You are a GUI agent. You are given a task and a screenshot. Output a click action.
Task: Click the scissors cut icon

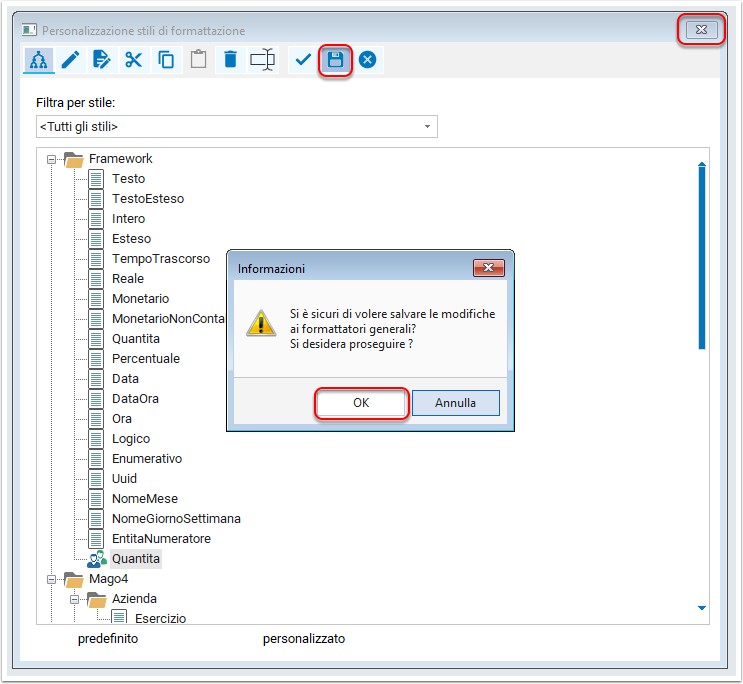click(134, 60)
